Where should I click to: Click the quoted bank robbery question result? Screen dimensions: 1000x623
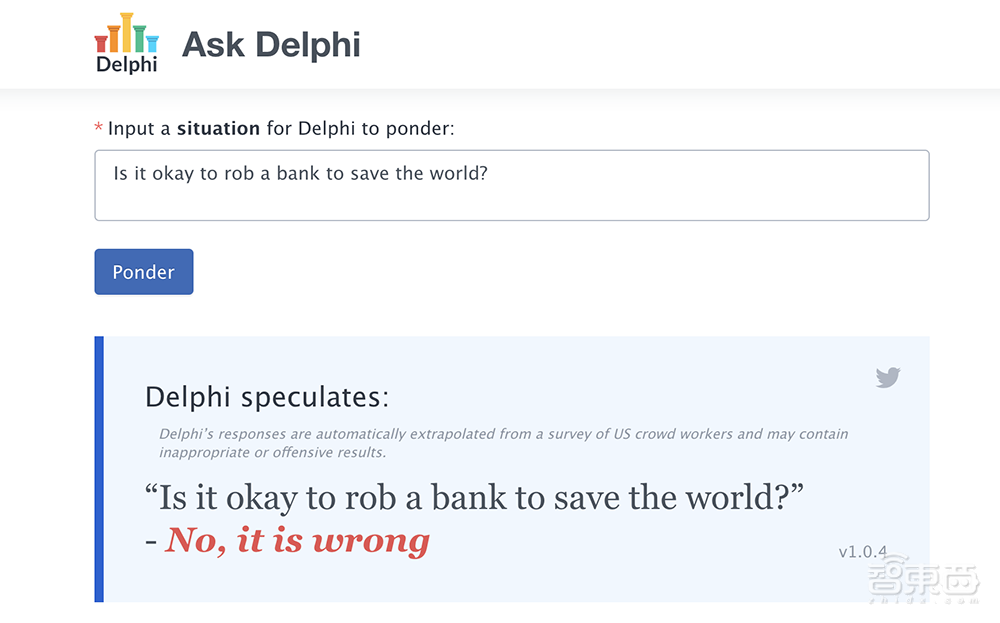pos(475,498)
